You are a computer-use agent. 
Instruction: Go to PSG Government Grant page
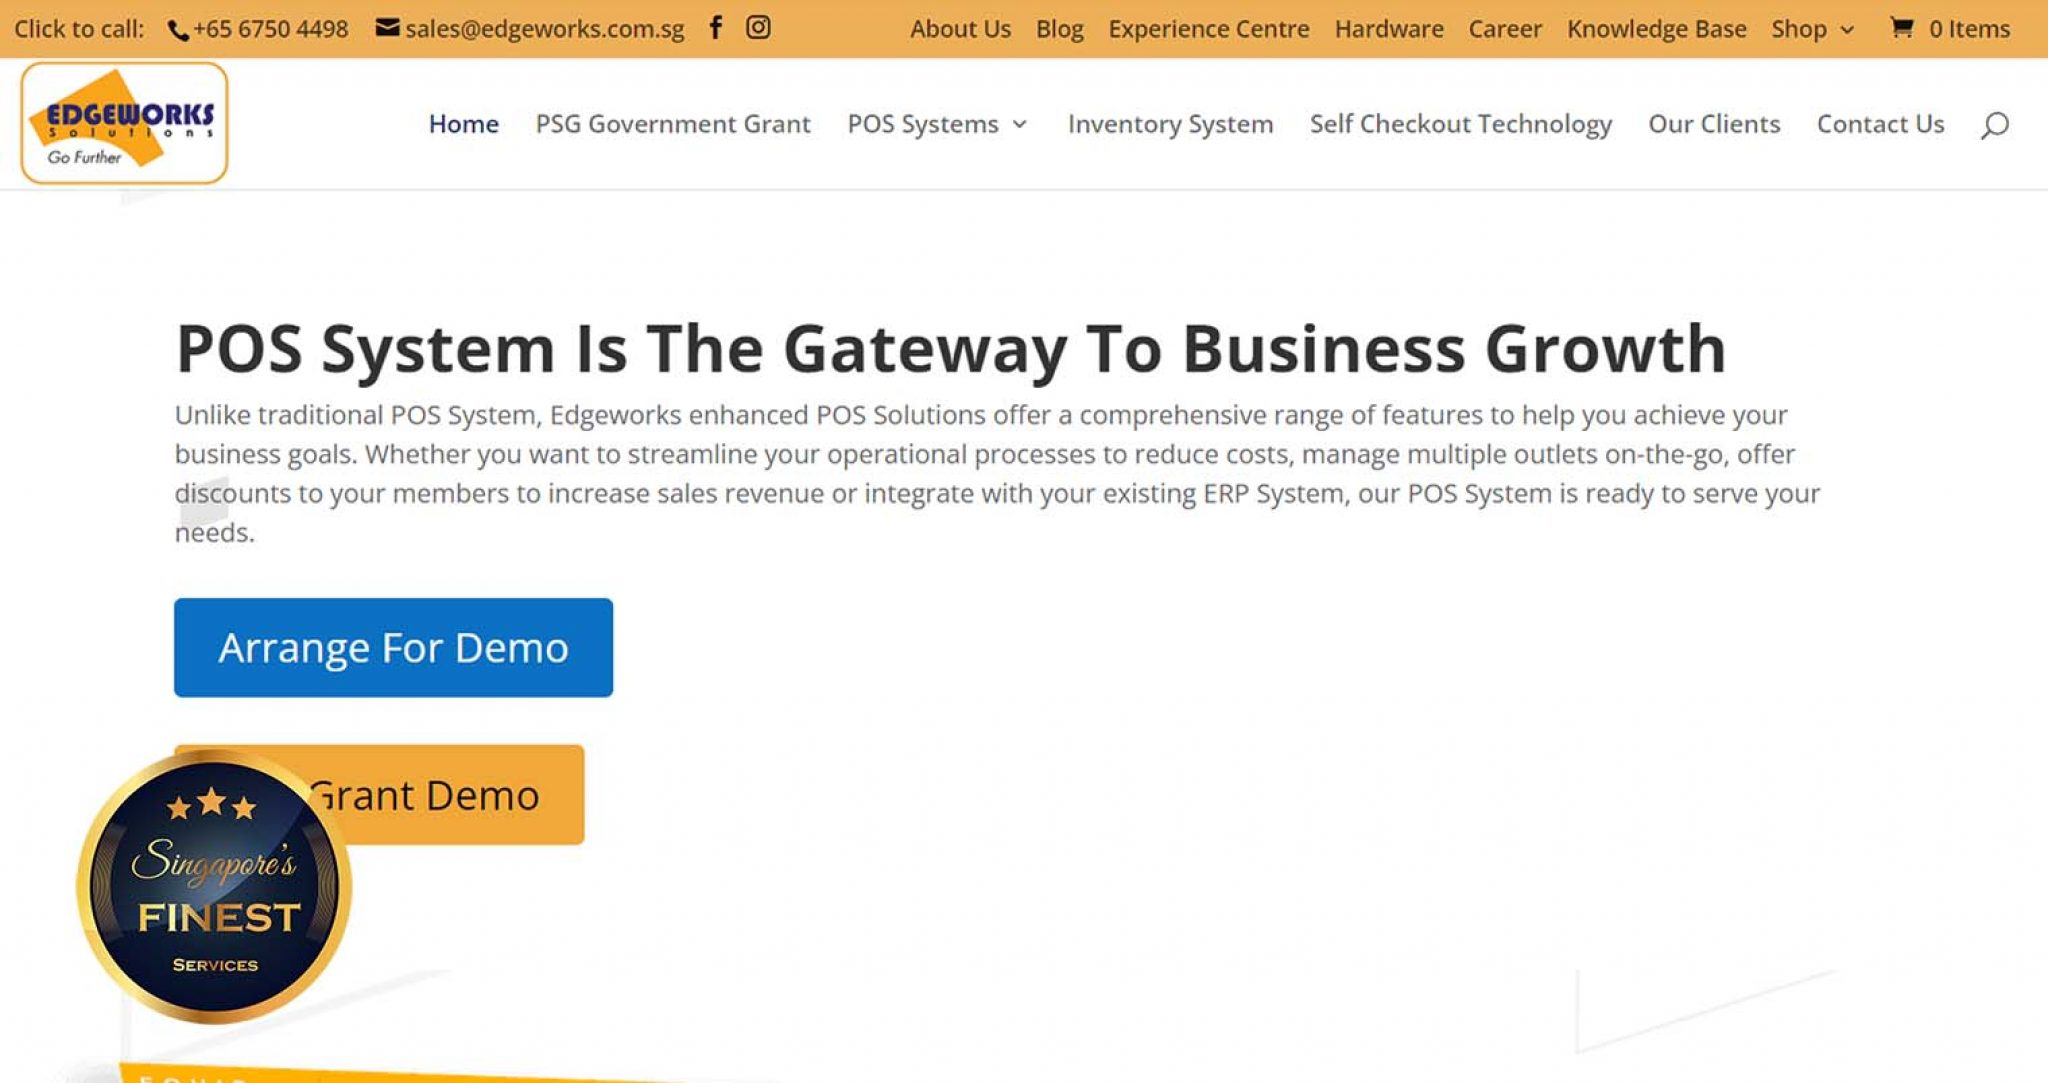672,124
